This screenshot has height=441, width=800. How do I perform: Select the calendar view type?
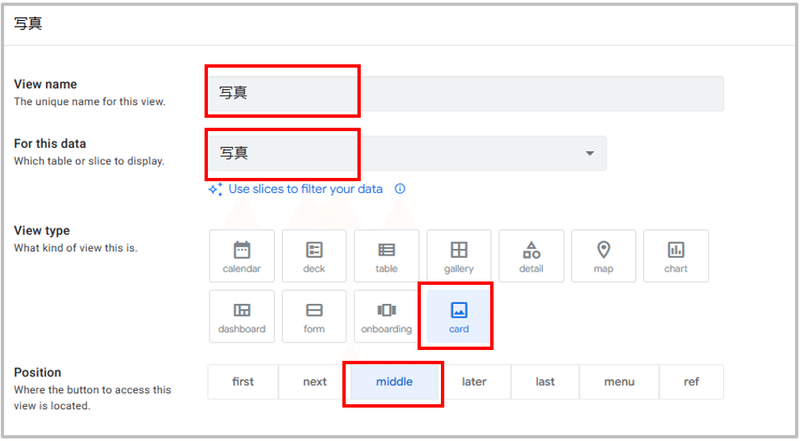(x=242, y=256)
